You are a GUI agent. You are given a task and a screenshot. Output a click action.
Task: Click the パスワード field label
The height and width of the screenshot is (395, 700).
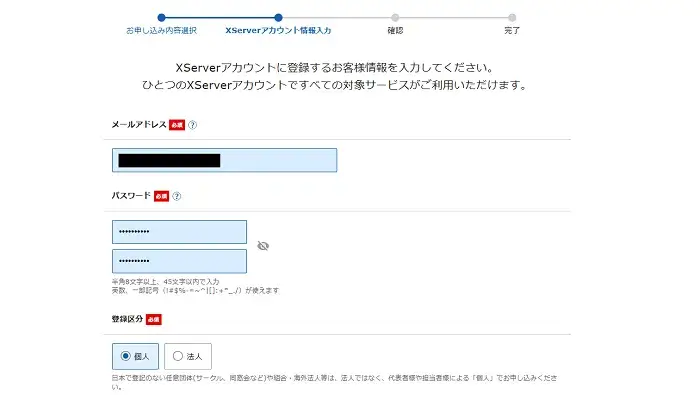click(131, 195)
